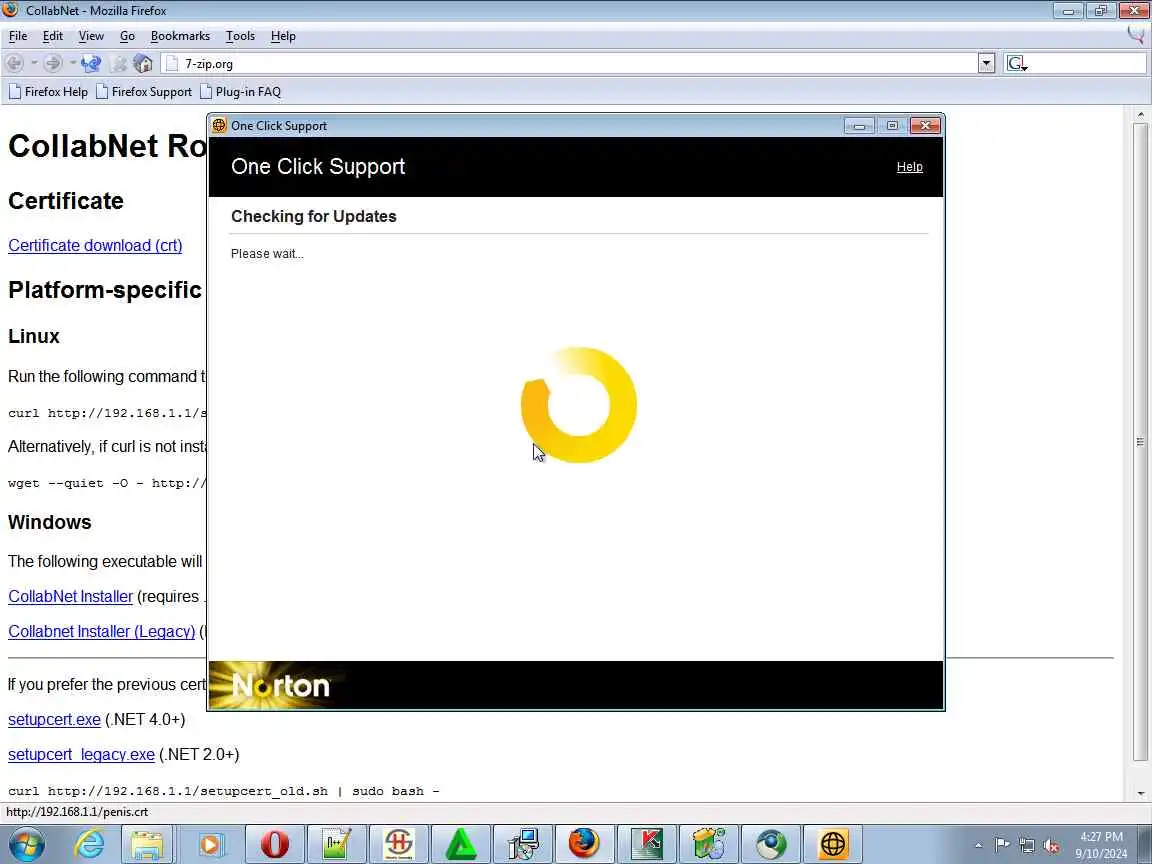Click the Home icon in Firefox toolbar
The height and width of the screenshot is (864, 1152).
(x=143, y=63)
